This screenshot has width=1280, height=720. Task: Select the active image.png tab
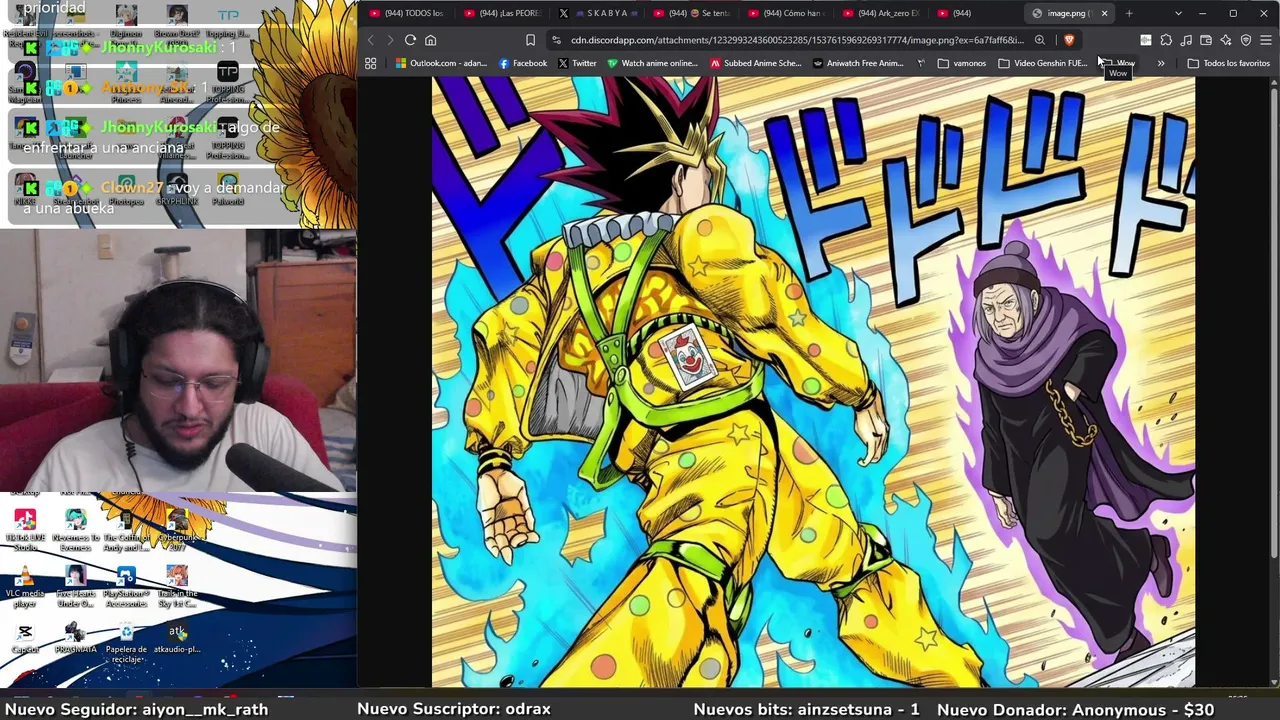click(x=1070, y=13)
